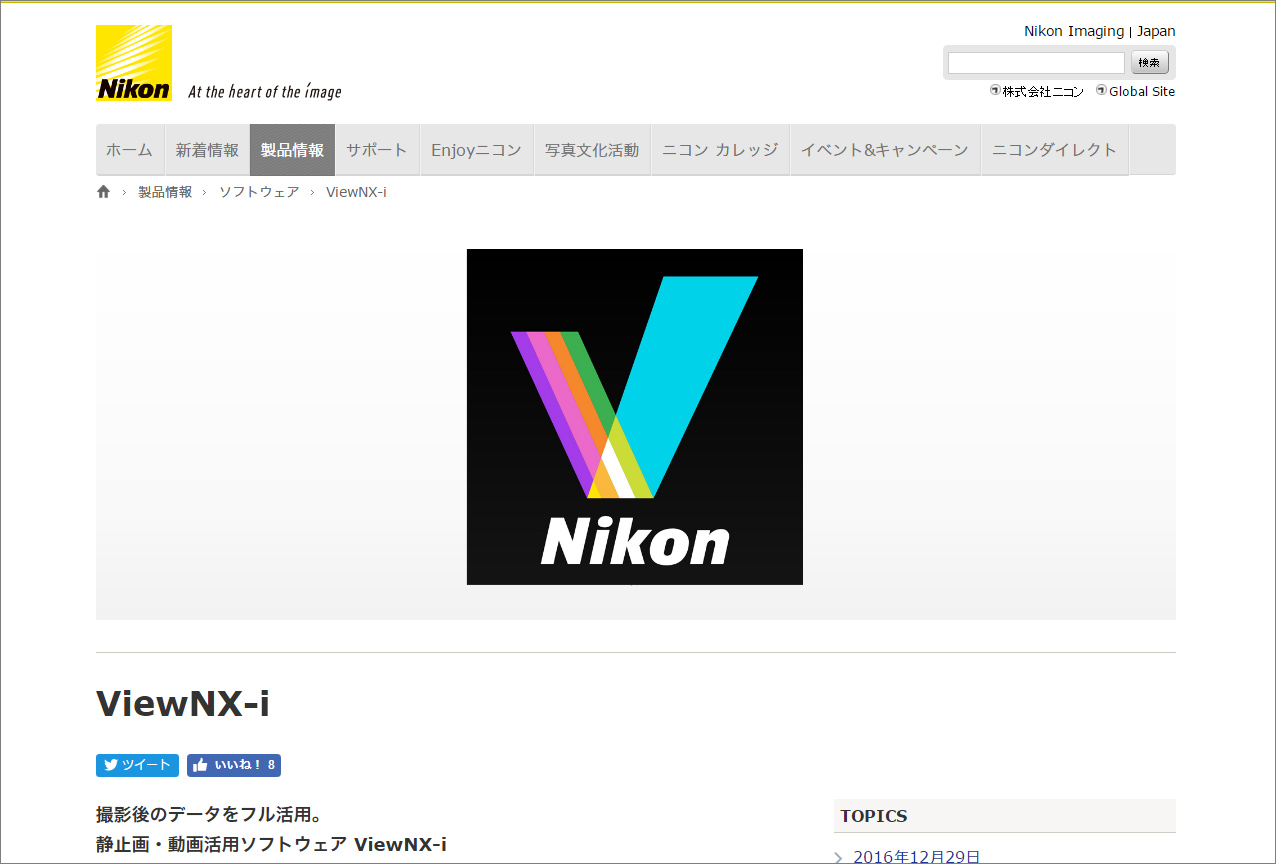1276x864 pixels.
Task: Focus the site search input field
Action: (x=1036, y=63)
